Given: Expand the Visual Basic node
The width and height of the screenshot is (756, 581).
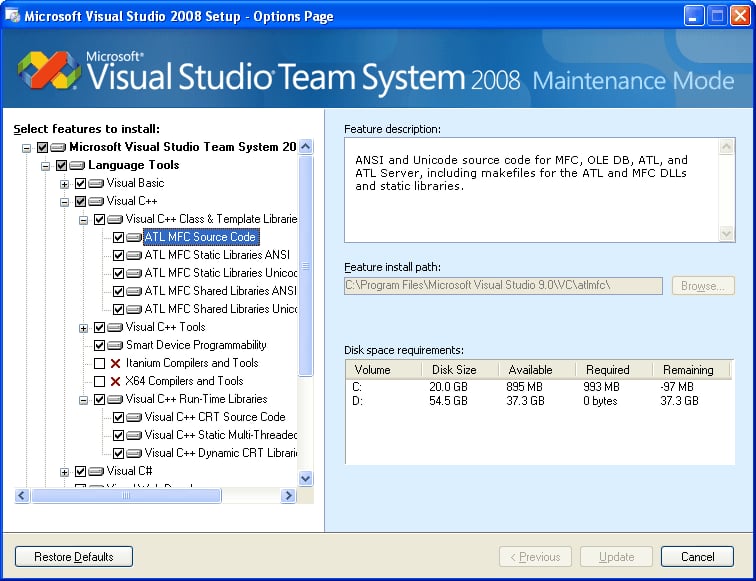Looking at the screenshot, I should pyautogui.click(x=65, y=184).
